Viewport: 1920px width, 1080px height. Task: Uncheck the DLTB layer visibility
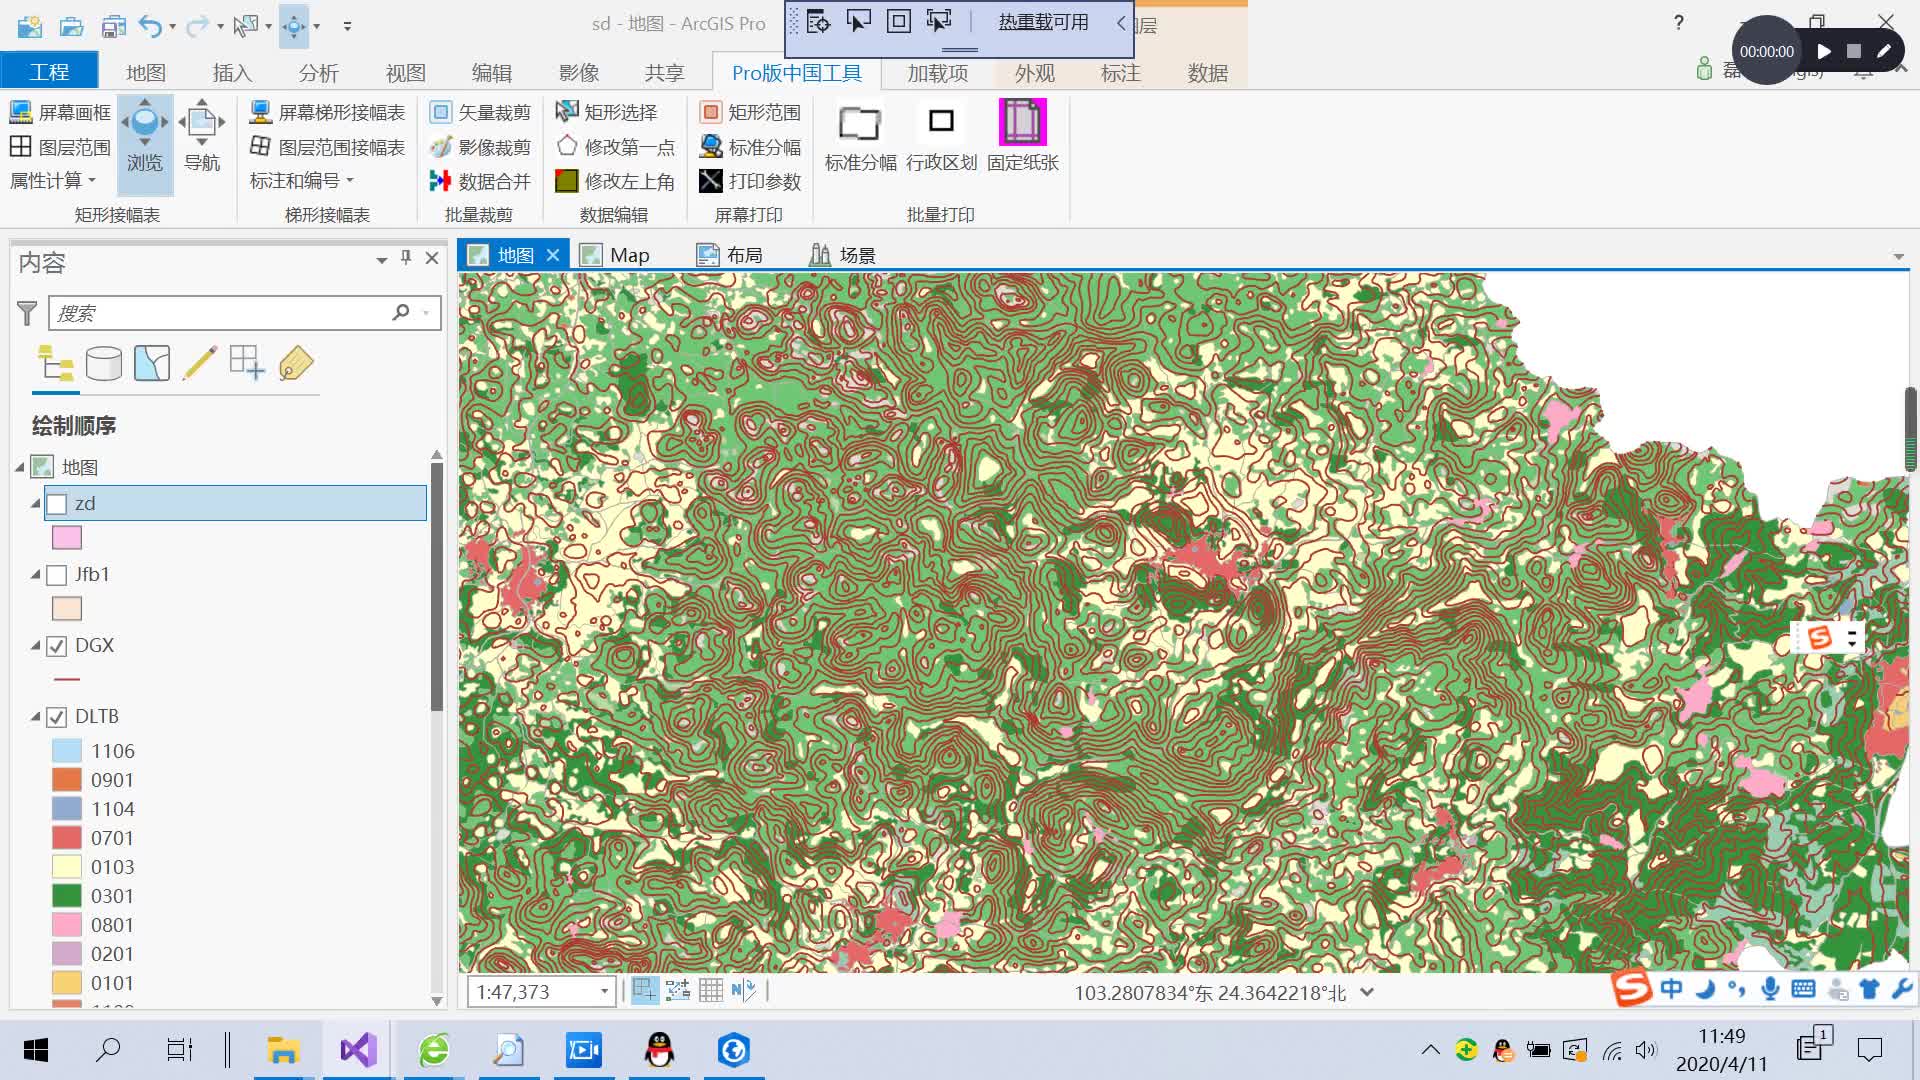57,717
